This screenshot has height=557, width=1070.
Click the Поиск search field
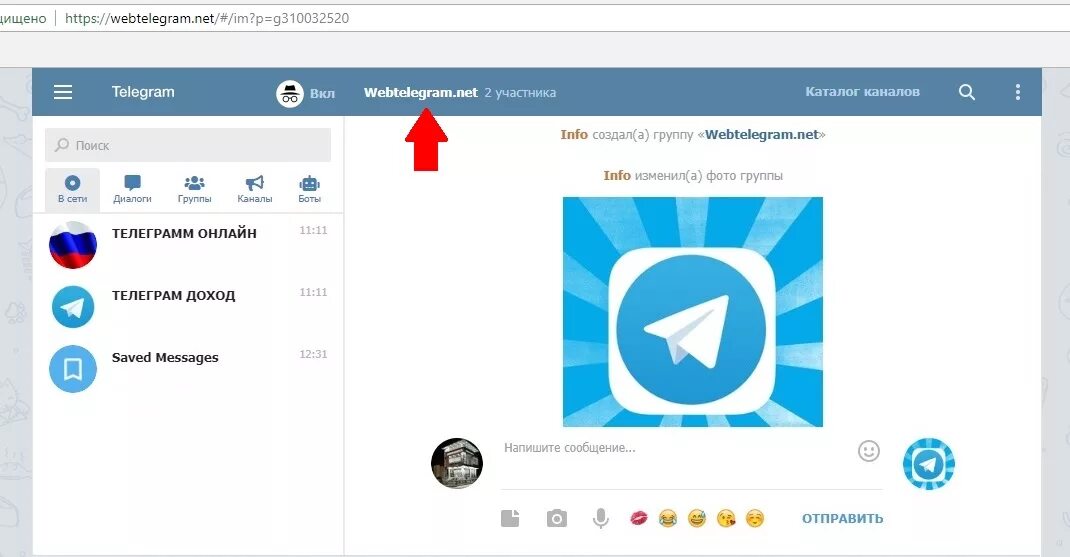[188, 145]
